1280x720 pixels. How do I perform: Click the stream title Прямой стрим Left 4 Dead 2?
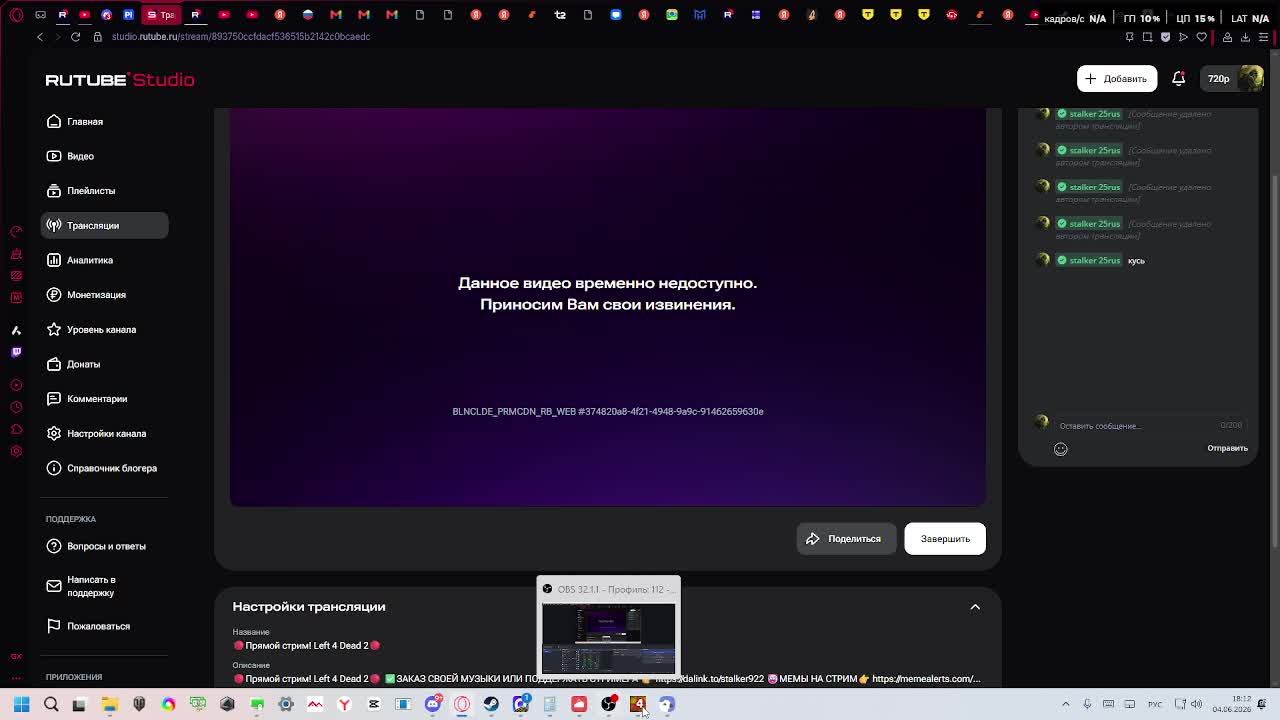(307, 645)
